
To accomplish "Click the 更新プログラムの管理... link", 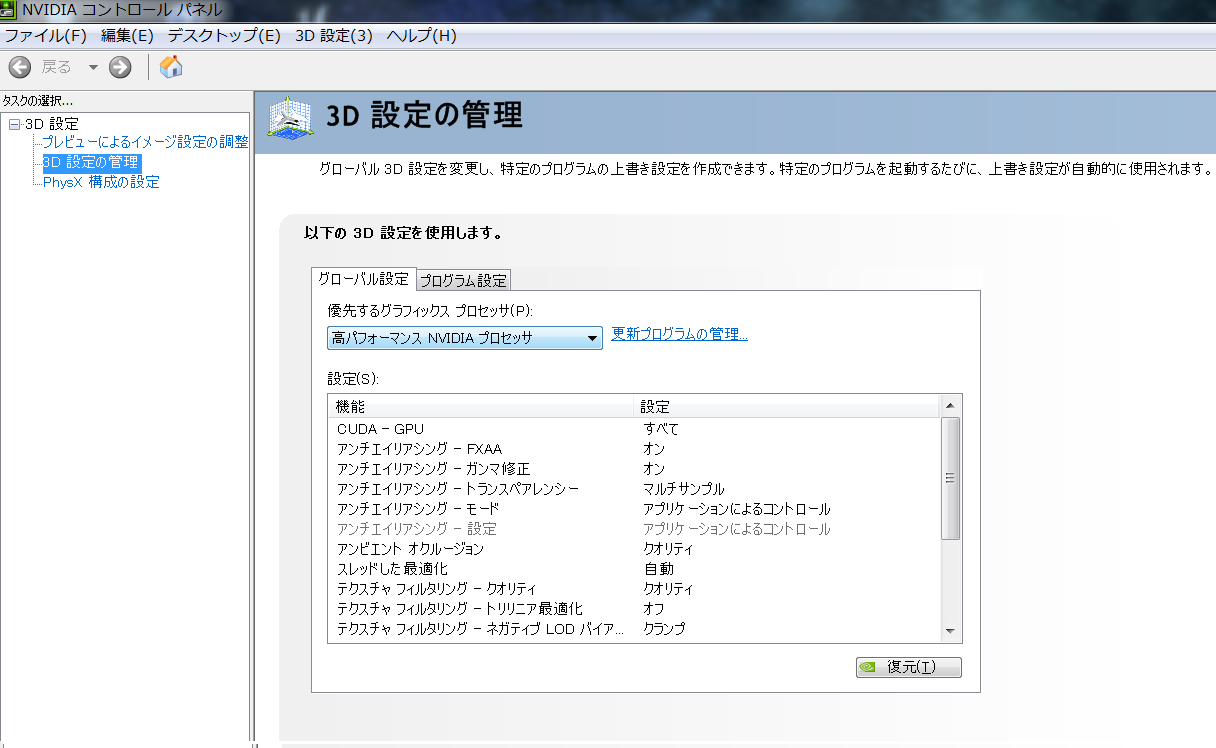I will [680, 334].
